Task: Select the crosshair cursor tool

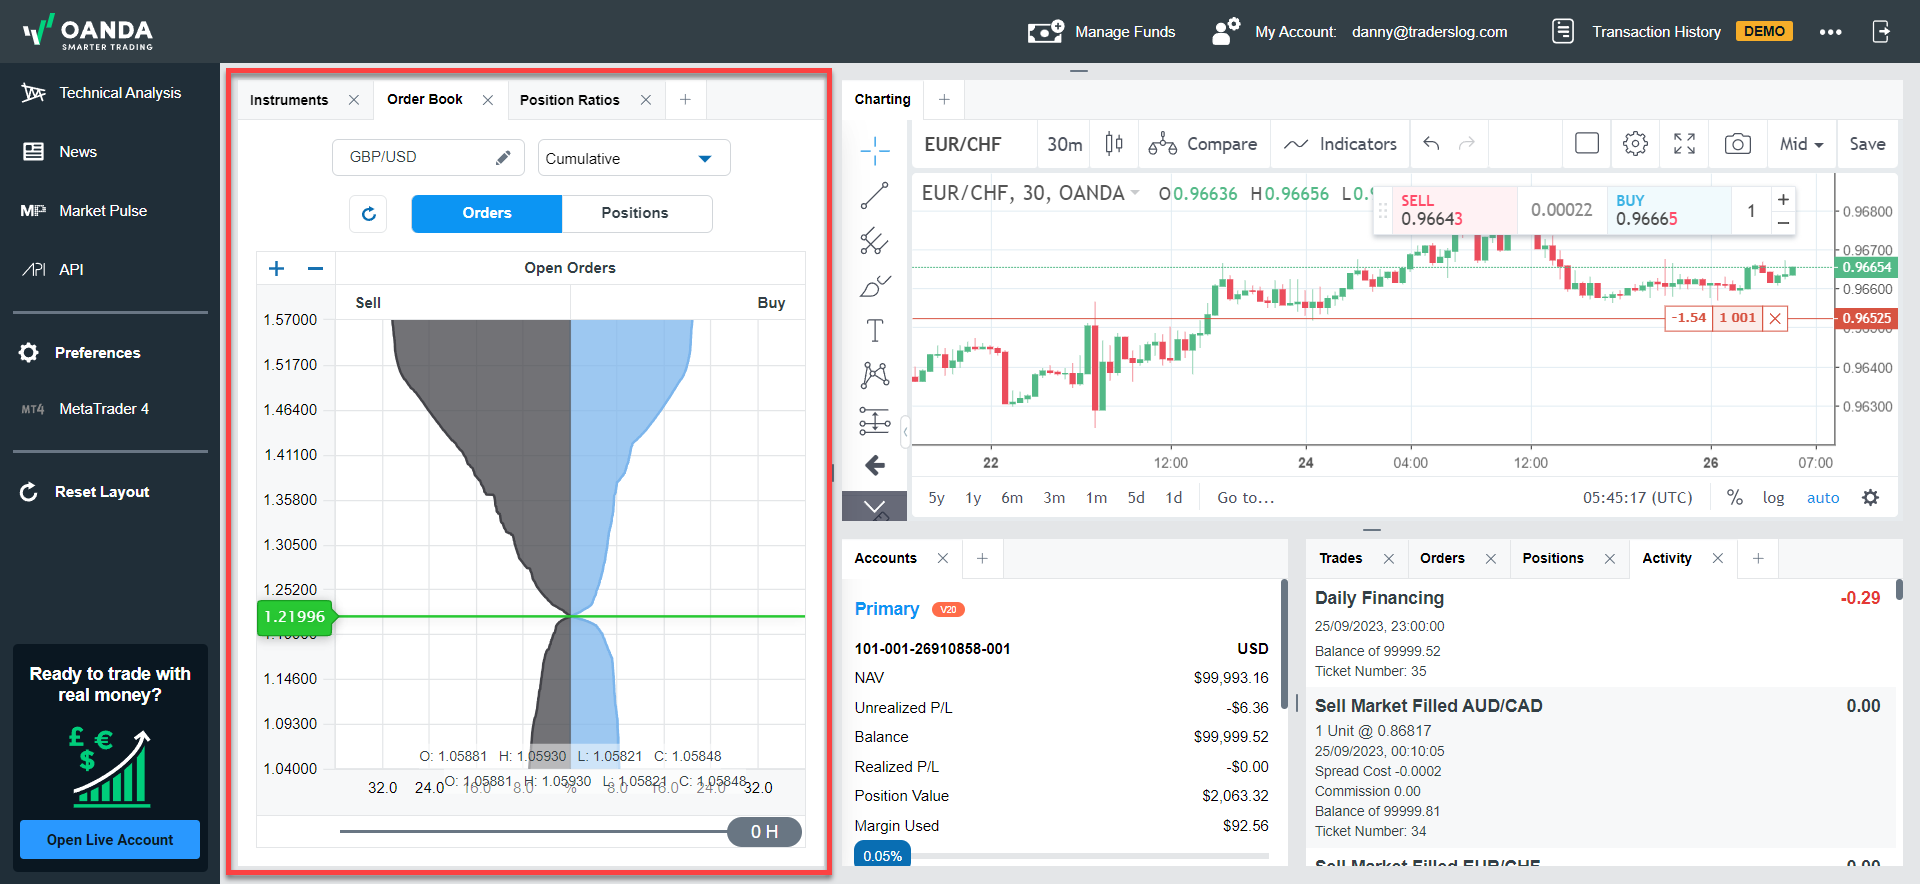Action: (874, 151)
